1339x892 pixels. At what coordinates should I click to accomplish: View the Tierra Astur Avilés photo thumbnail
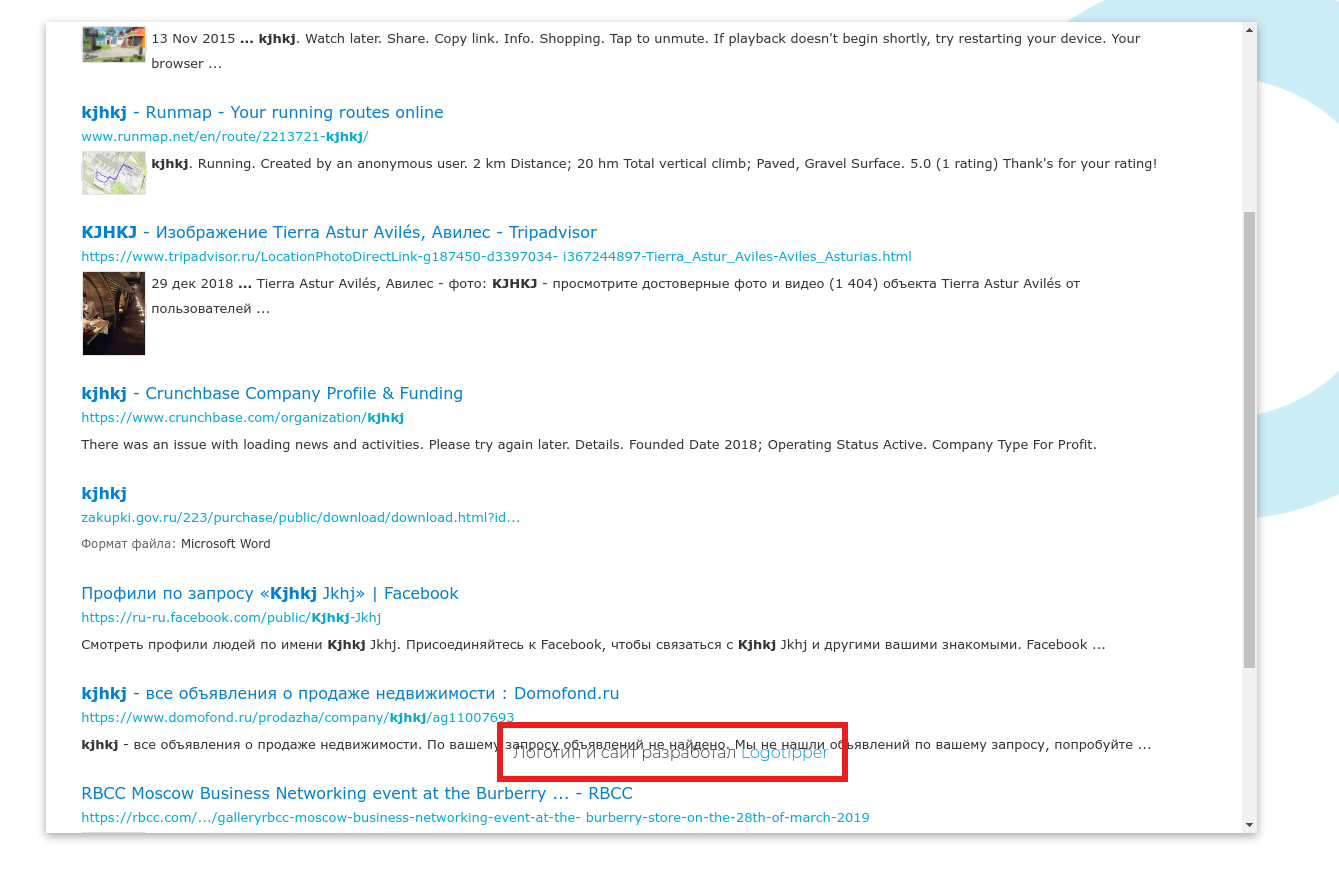pos(114,313)
